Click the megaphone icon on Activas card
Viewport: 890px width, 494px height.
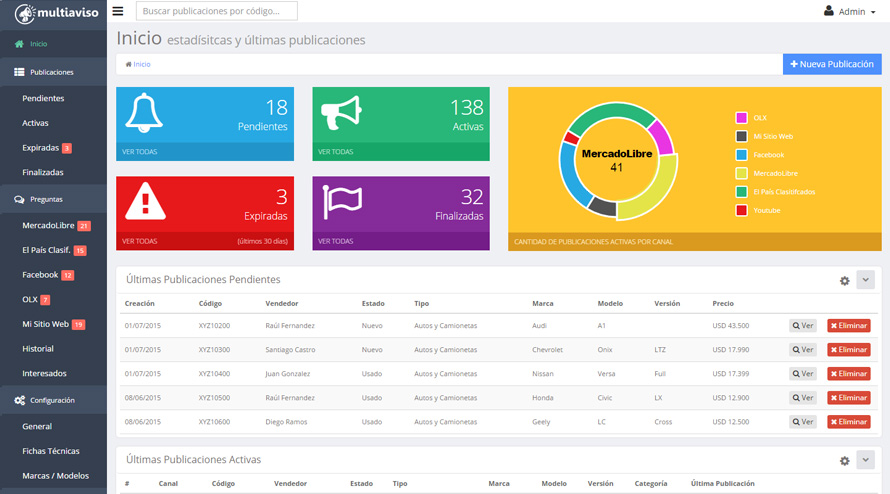341,112
